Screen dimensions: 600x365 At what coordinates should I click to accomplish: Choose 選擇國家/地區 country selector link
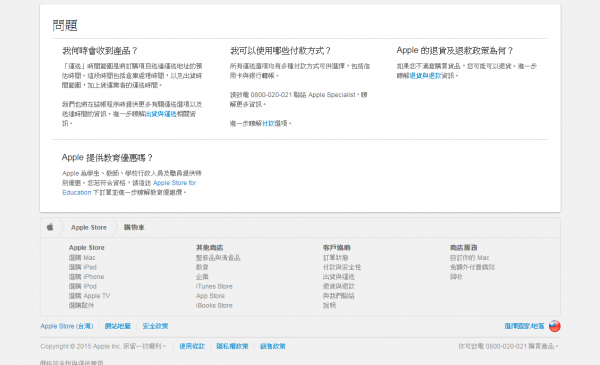(524, 326)
